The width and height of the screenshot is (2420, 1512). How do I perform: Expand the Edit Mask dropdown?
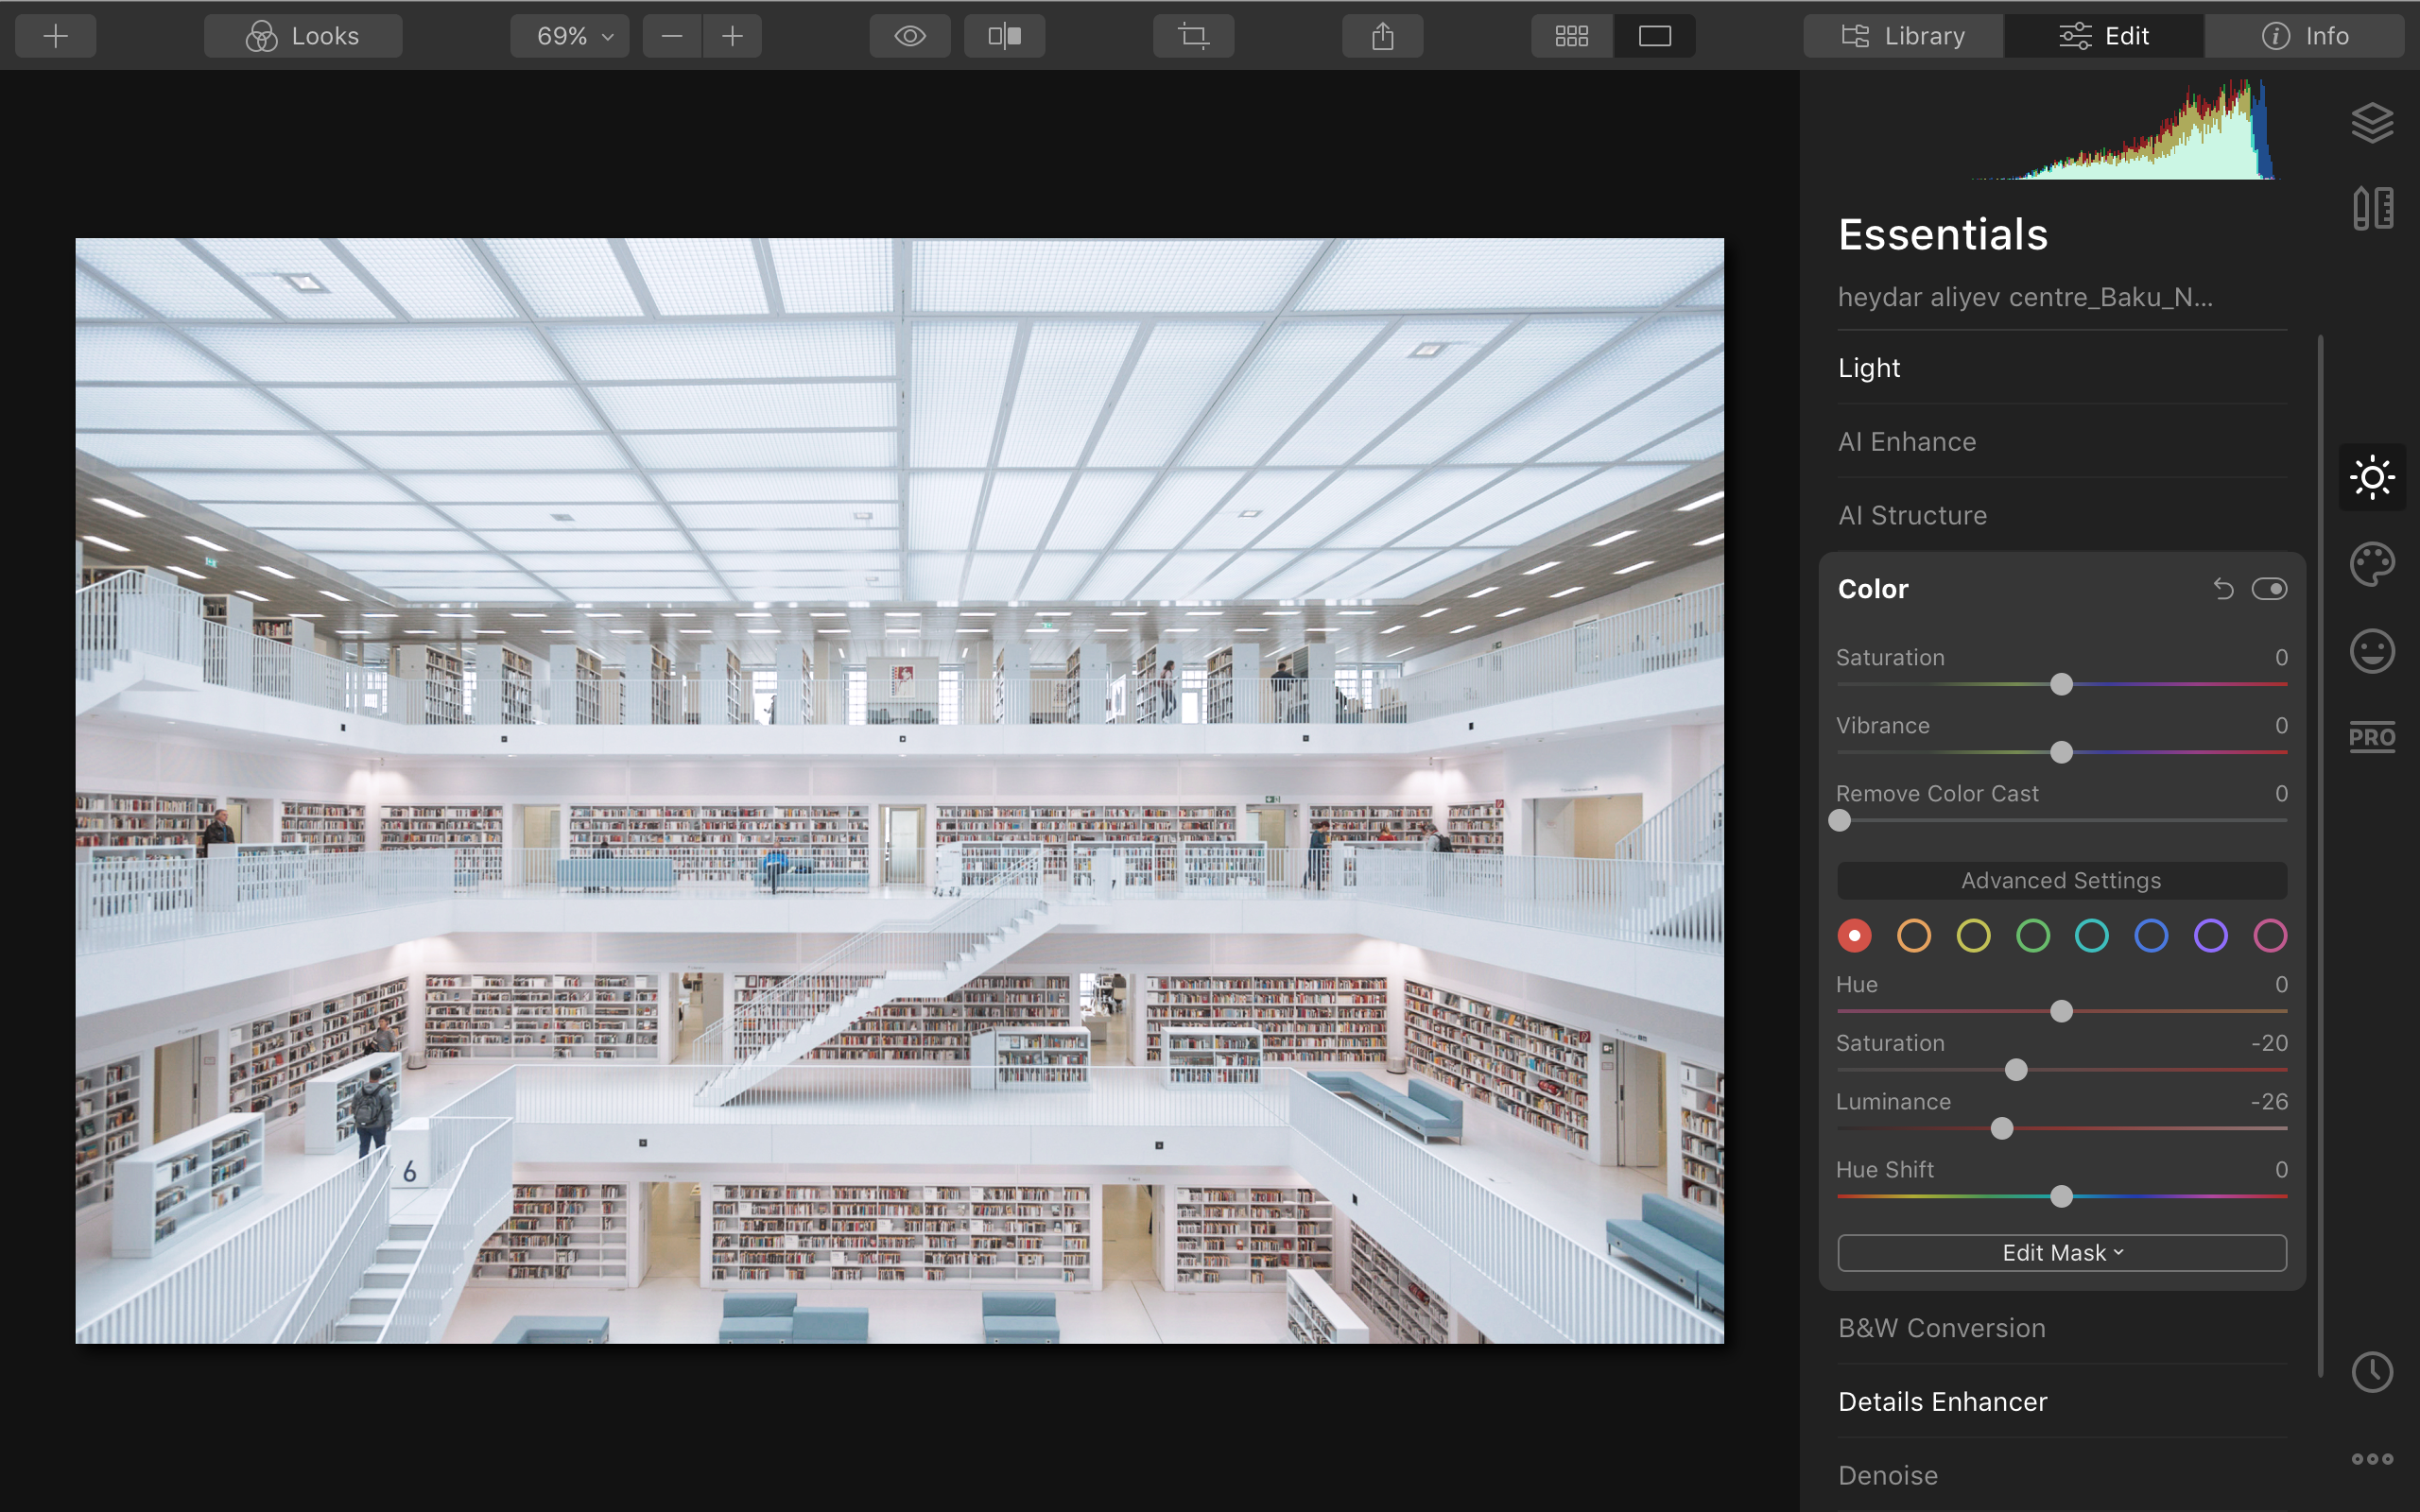point(2061,1253)
